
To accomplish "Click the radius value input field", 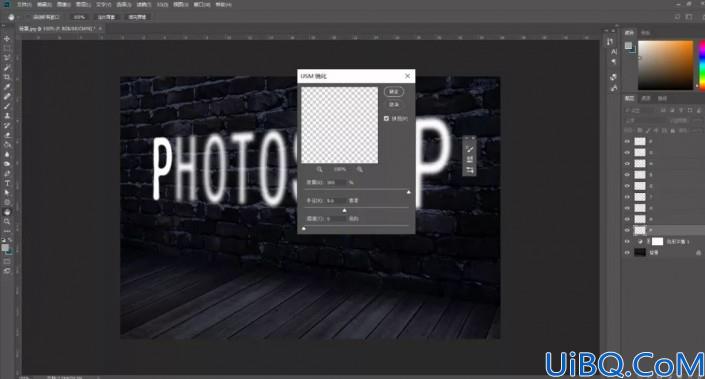I will [336, 201].
